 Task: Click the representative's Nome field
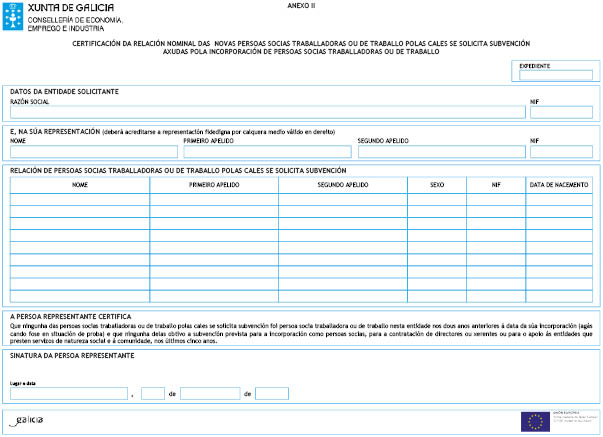tap(94, 152)
